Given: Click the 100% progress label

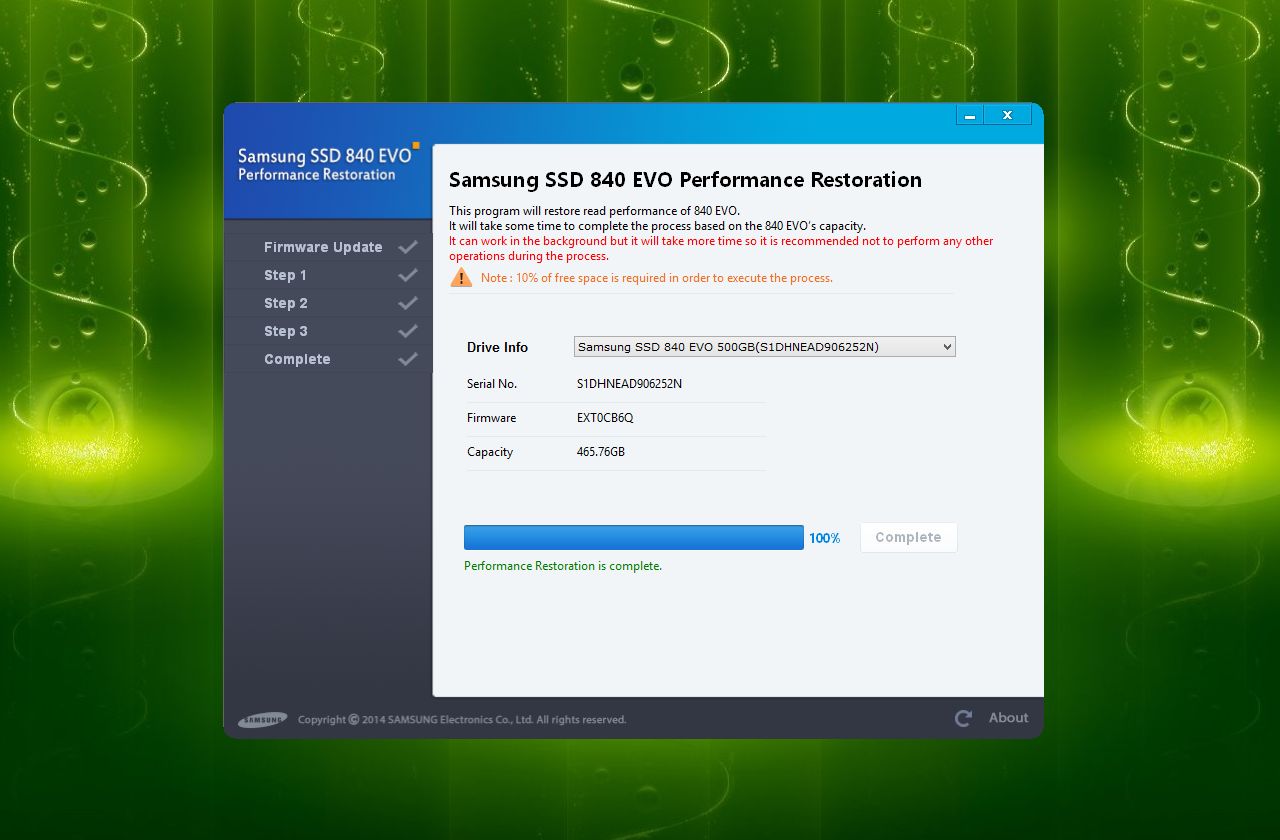Looking at the screenshot, I should click(824, 538).
